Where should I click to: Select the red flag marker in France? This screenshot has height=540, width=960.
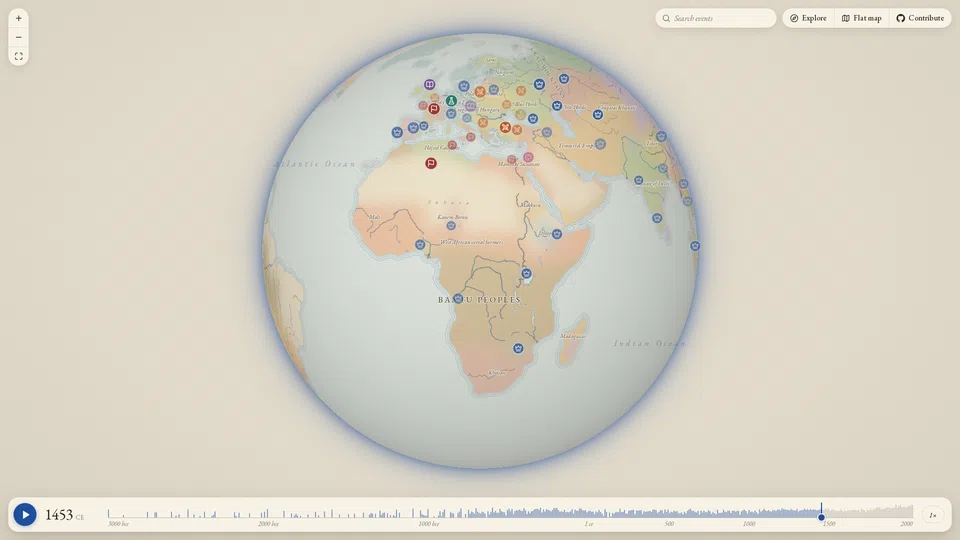(434, 109)
